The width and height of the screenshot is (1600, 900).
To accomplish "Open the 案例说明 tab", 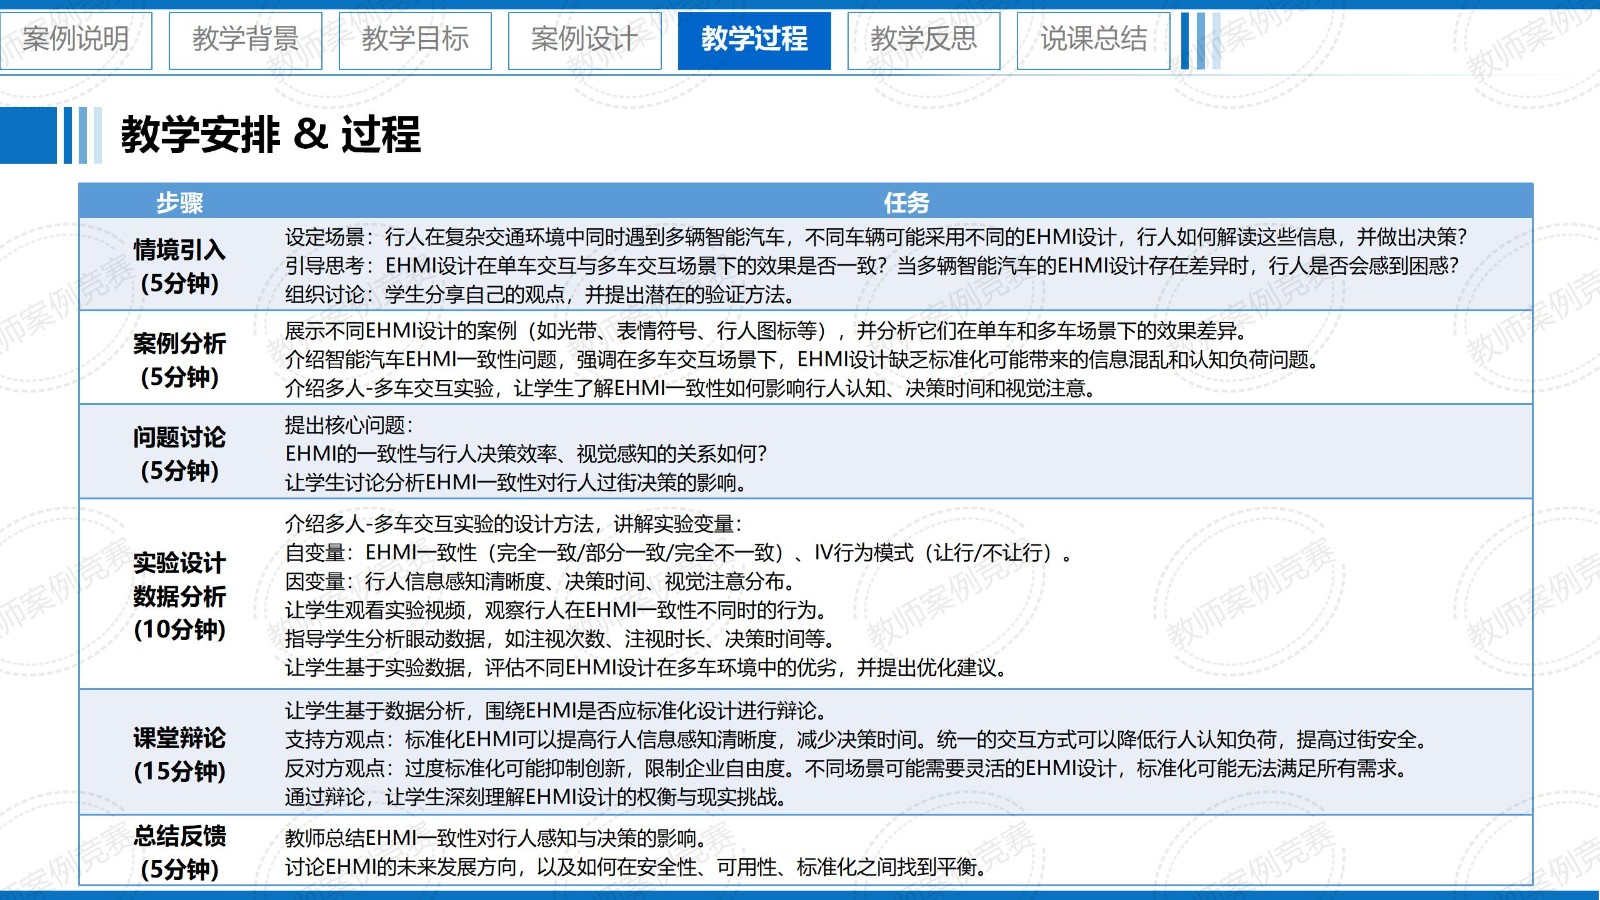I will pos(76,40).
